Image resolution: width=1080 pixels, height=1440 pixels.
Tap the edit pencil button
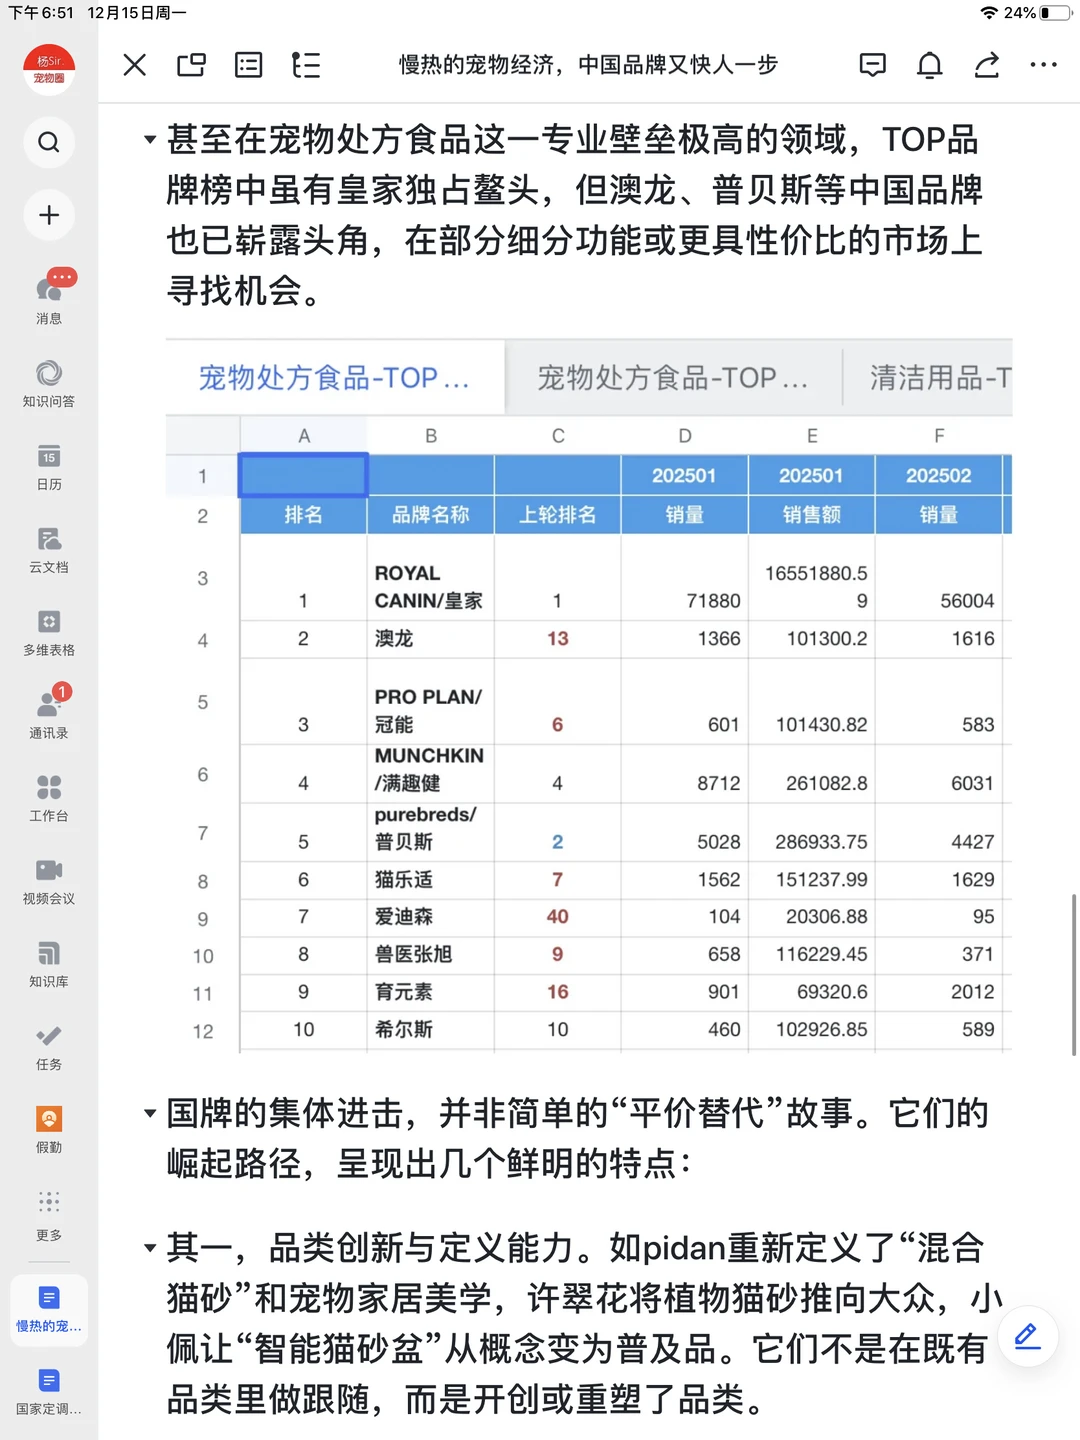pyautogui.click(x=1026, y=1337)
